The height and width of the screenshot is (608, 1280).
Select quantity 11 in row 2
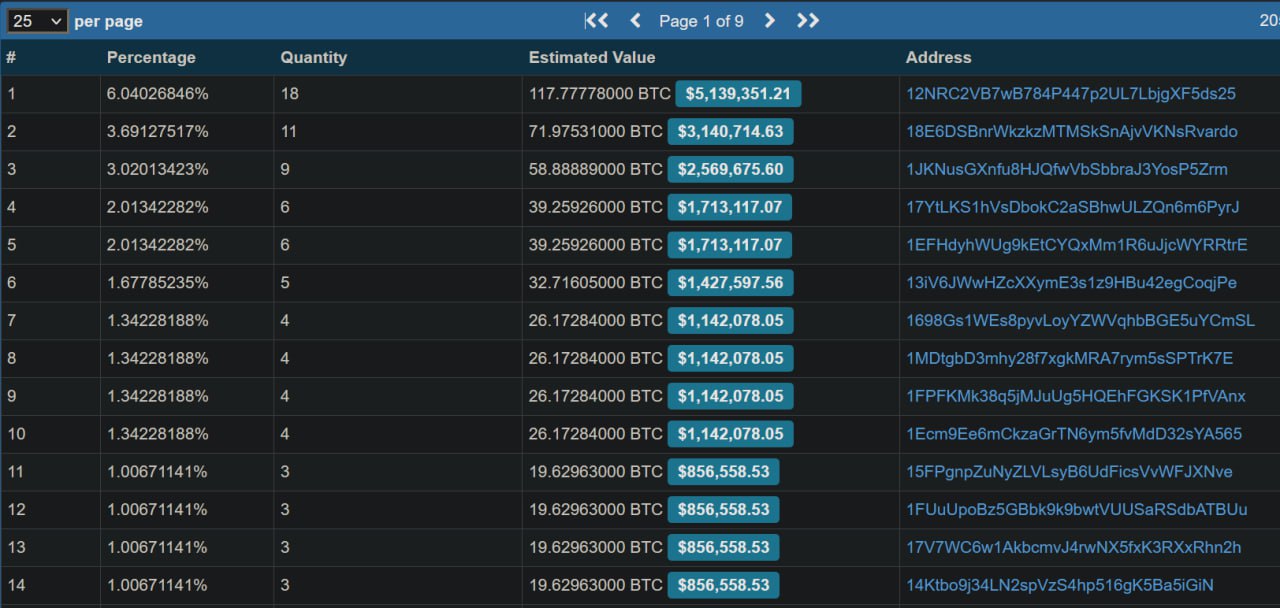pyautogui.click(x=289, y=132)
